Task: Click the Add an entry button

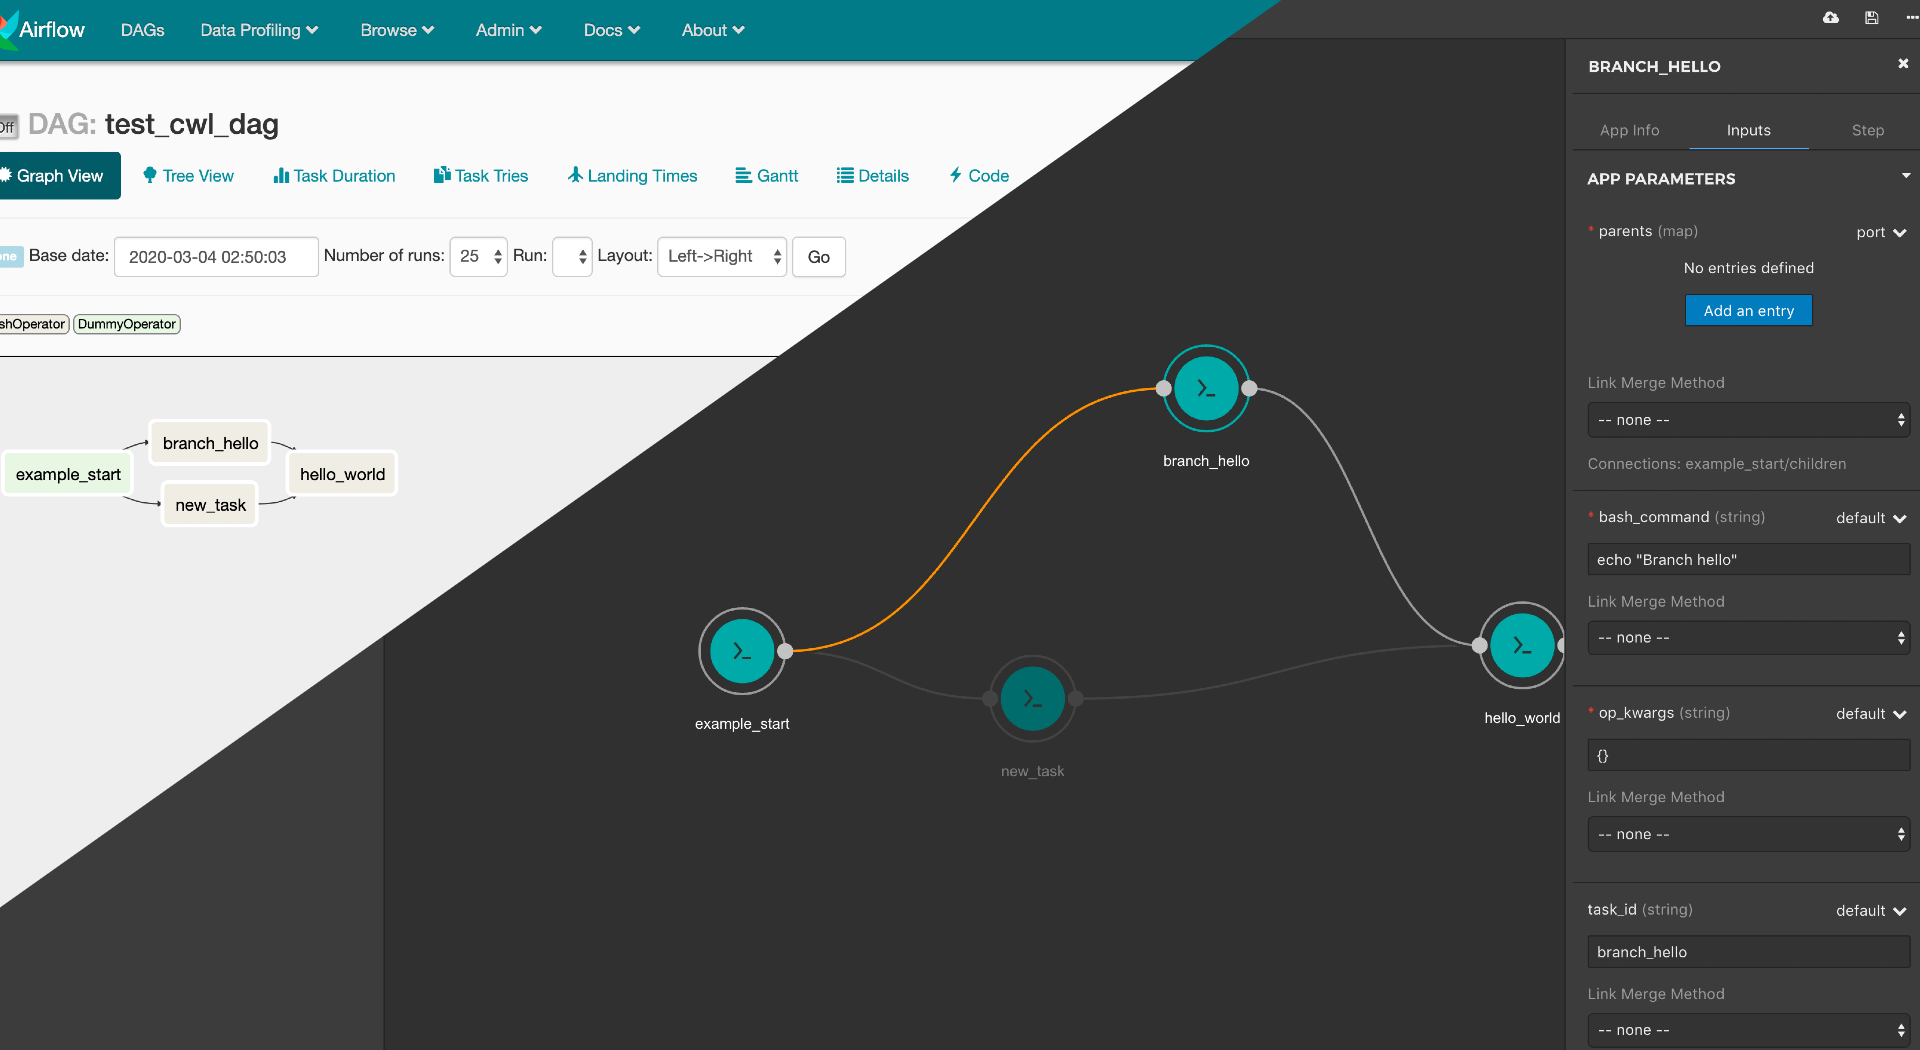Action: pyautogui.click(x=1747, y=310)
